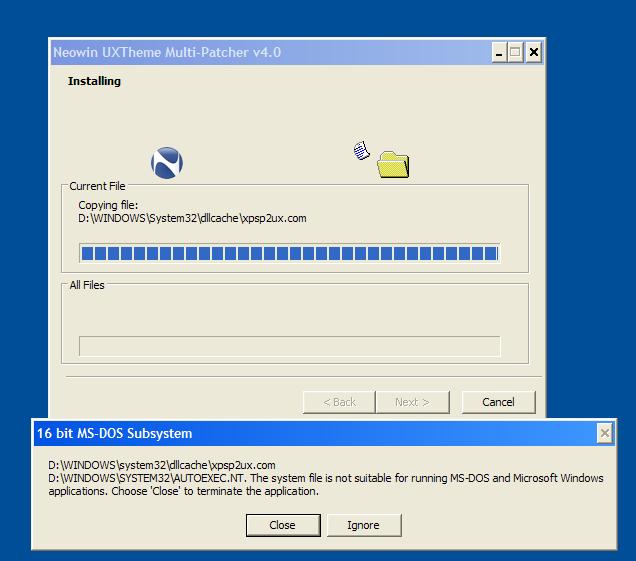The image size is (636, 561).
Task: Click the maximize button of the patcher window
Action: pyautogui.click(x=515, y=52)
